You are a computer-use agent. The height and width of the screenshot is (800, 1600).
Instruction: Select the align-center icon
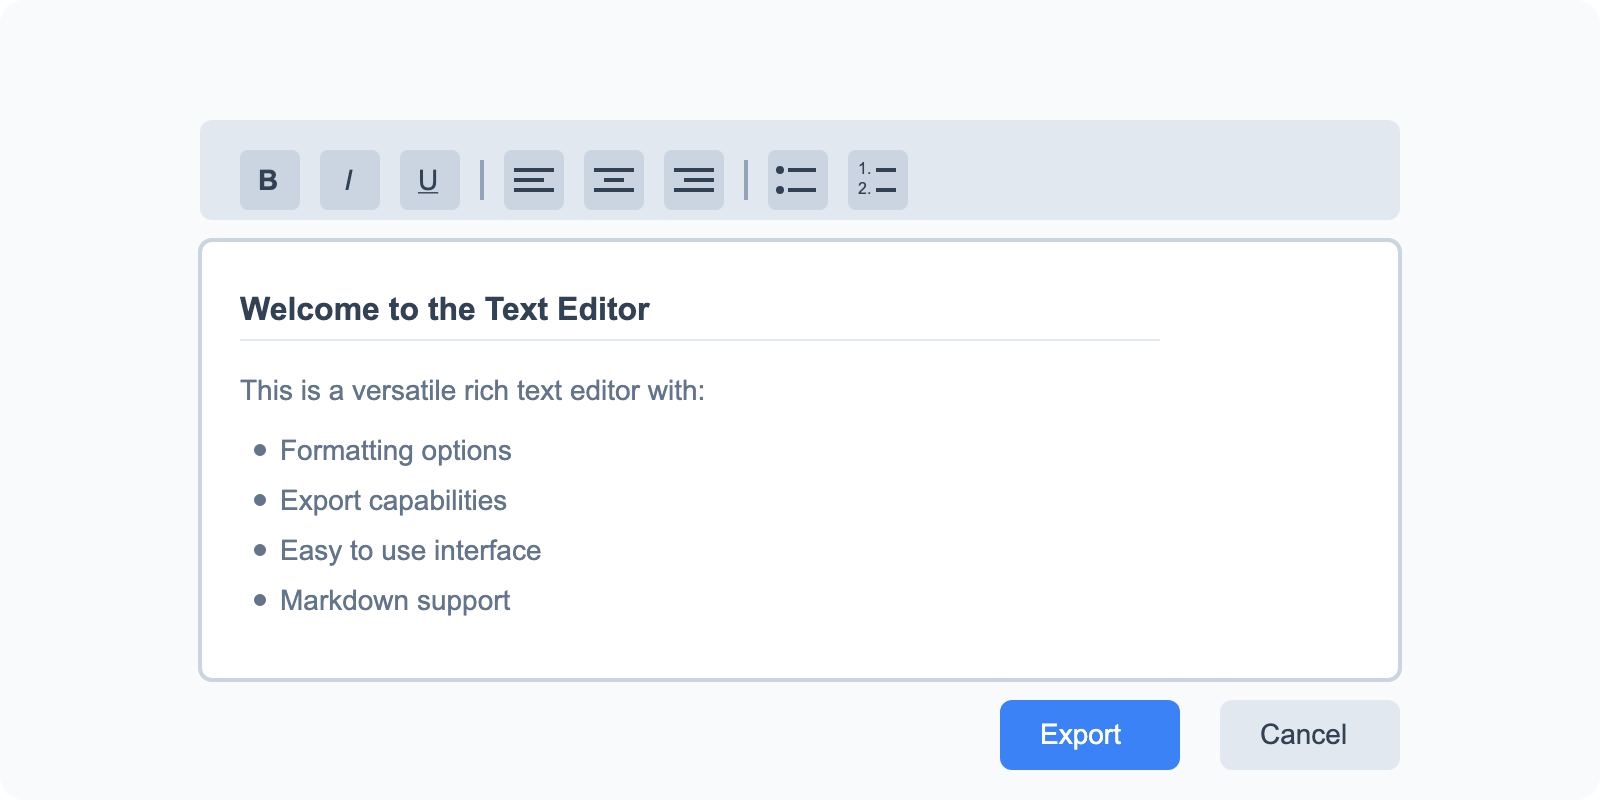pos(614,180)
